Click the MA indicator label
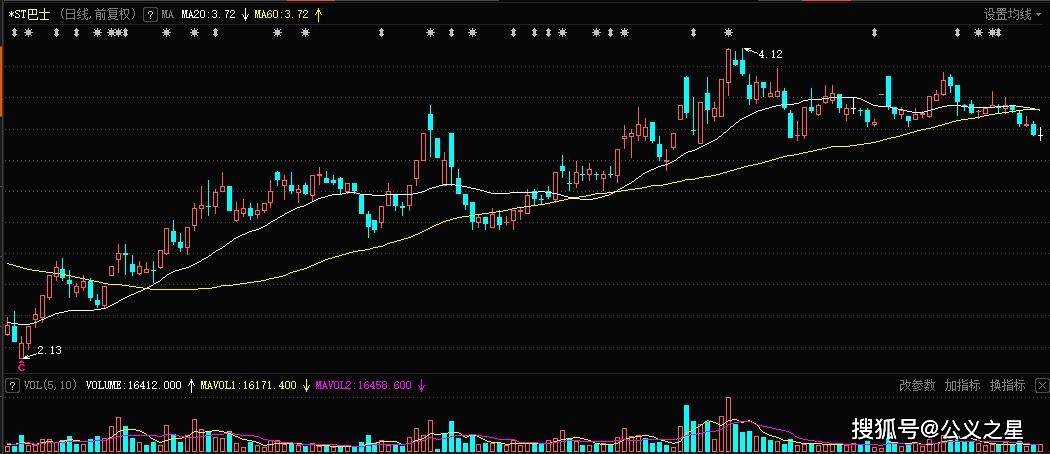 (x=167, y=13)
